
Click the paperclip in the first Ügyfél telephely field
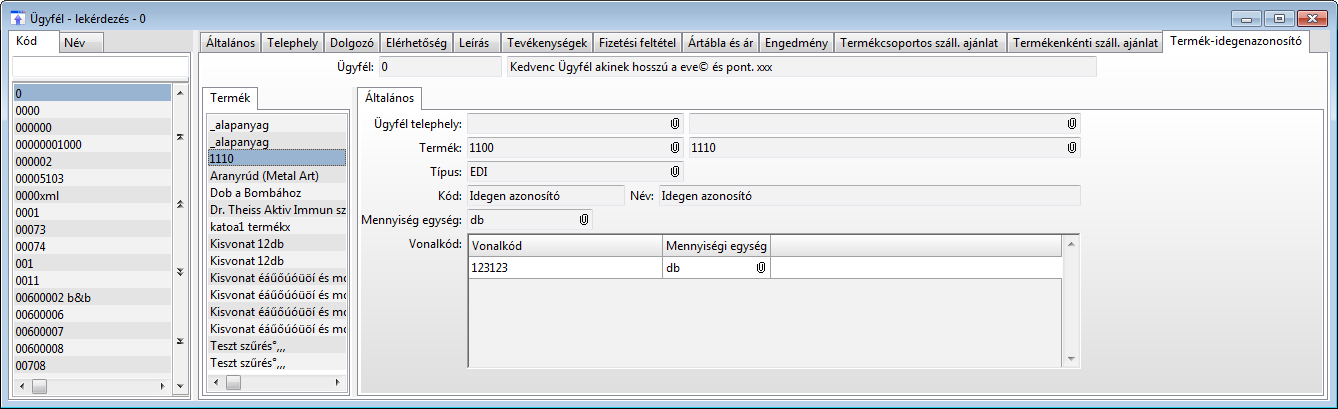(x=675, y=124)
